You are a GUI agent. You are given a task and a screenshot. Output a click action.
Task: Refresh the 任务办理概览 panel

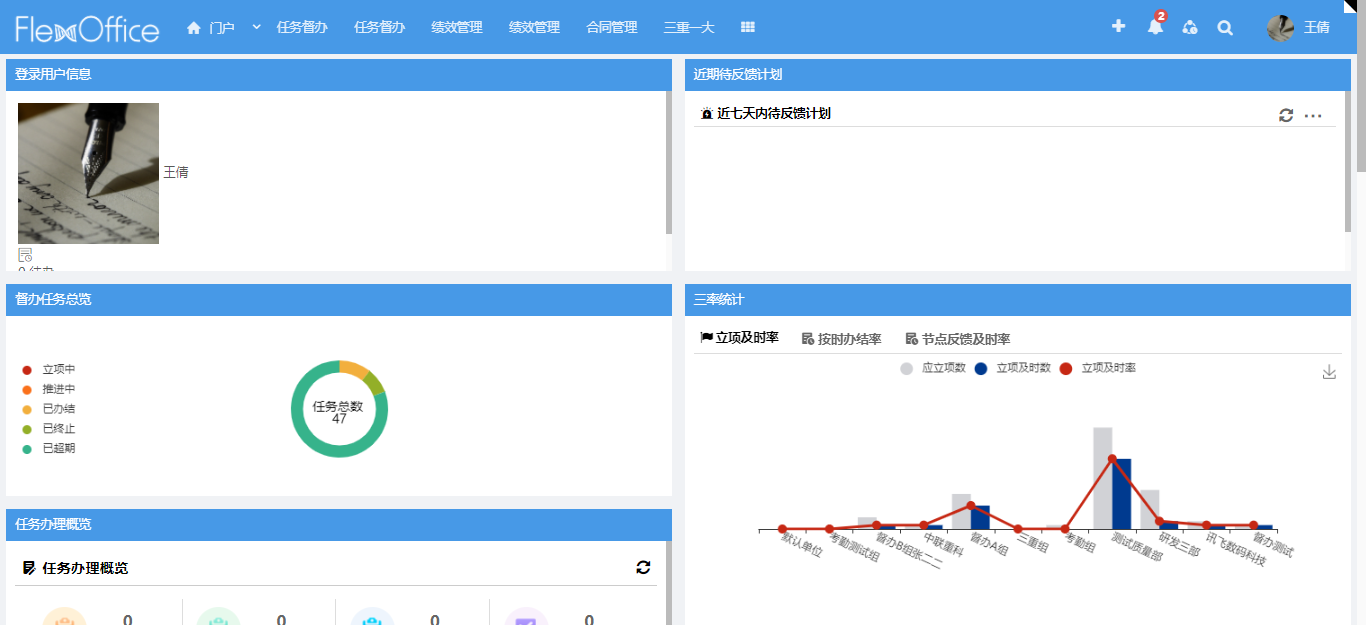coord(643,568)
